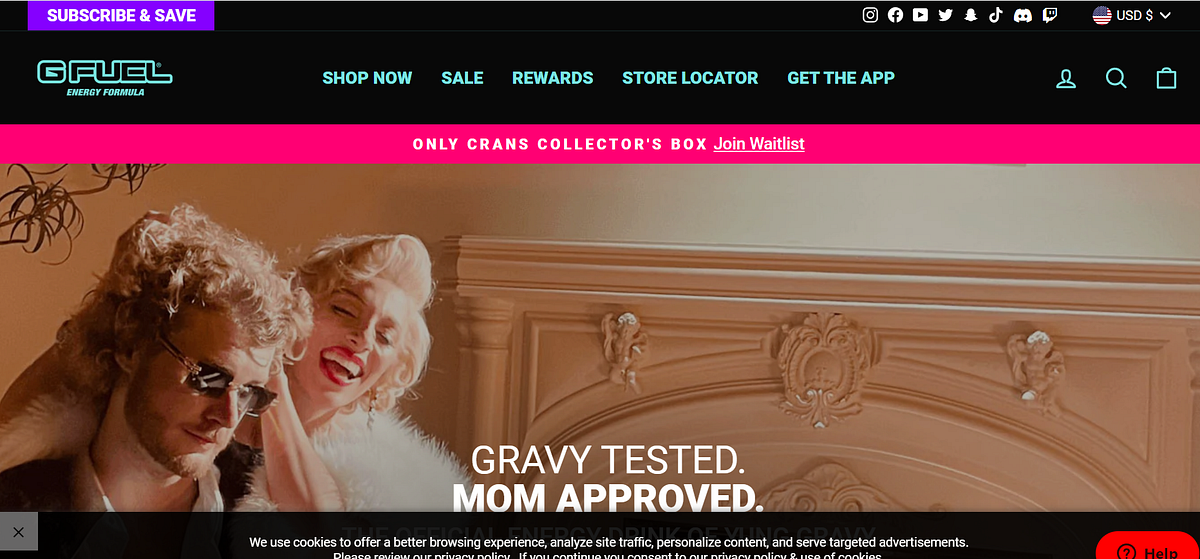The image size is (1200, 559).
Task: Open the shopping cart bag
Action: tap(1166, 78)
